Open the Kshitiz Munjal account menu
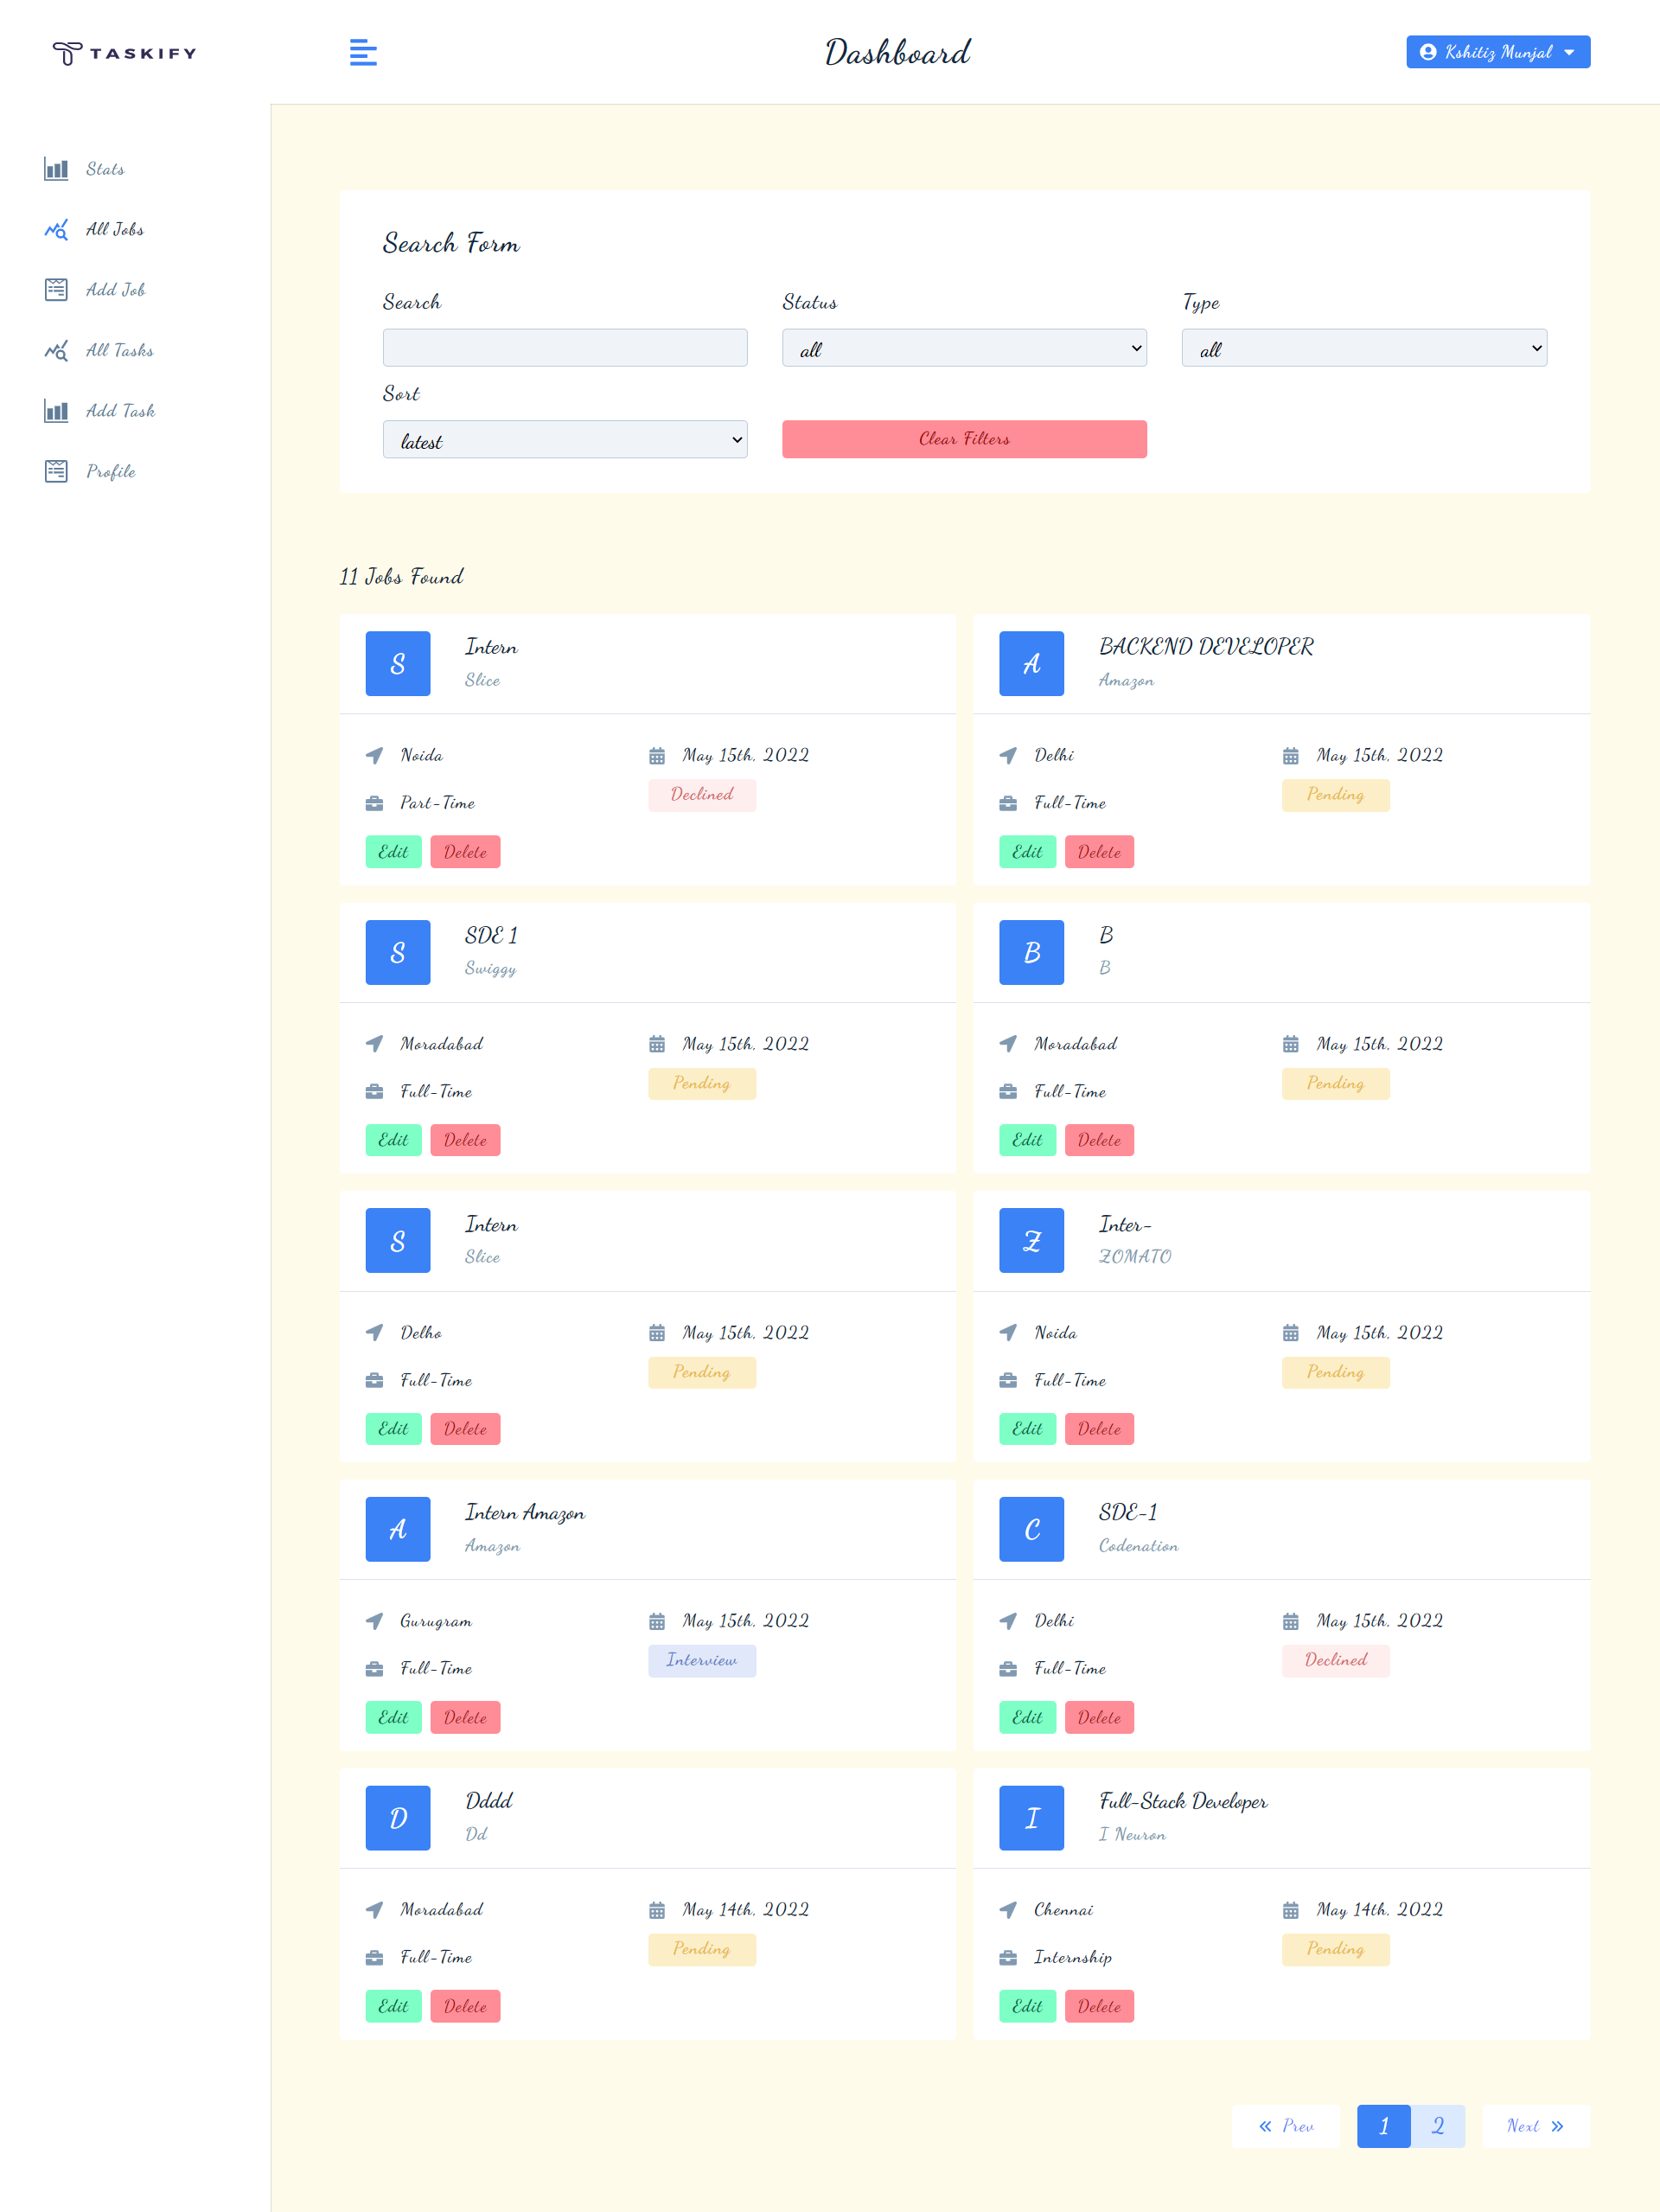 (1497, 52)
